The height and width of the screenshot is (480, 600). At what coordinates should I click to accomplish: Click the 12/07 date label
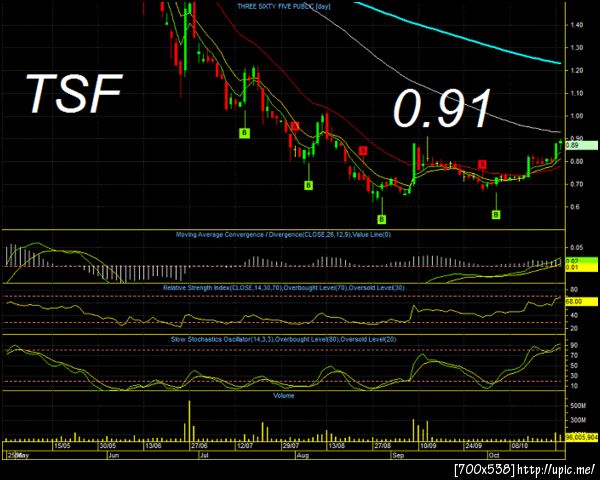pyautogui.click(x=245, y=446)
